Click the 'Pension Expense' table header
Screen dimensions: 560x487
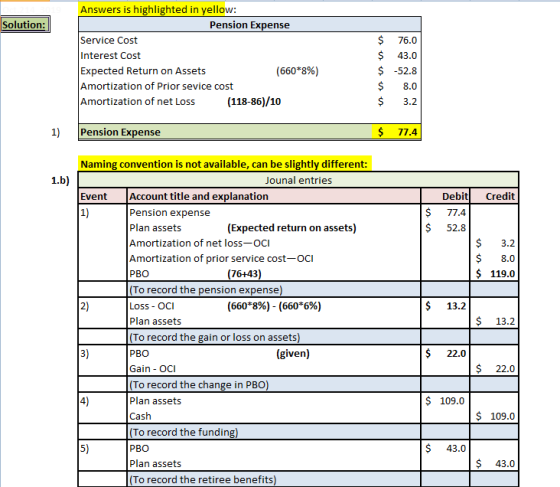point(250,25)
